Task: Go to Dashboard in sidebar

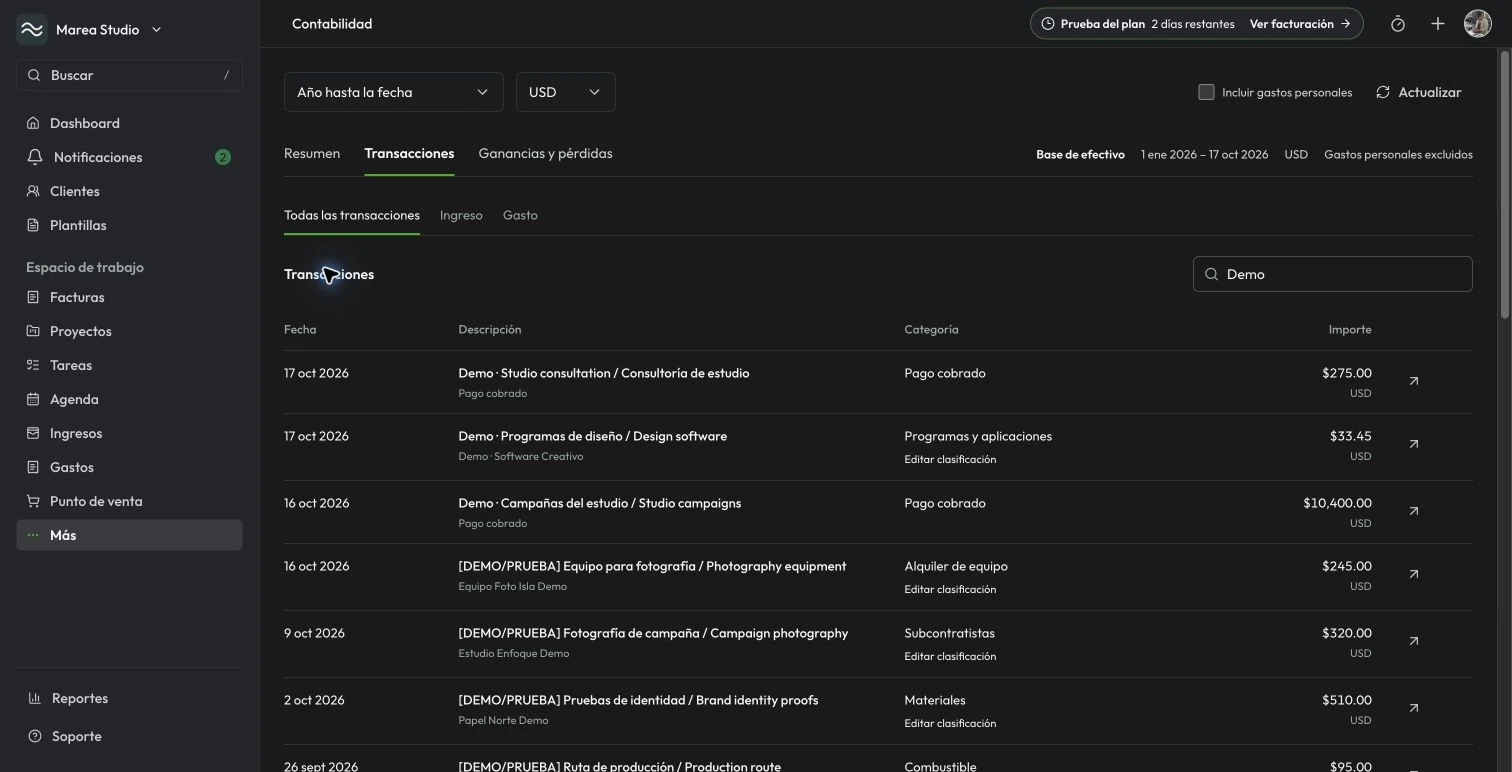Action: (129, 123)
